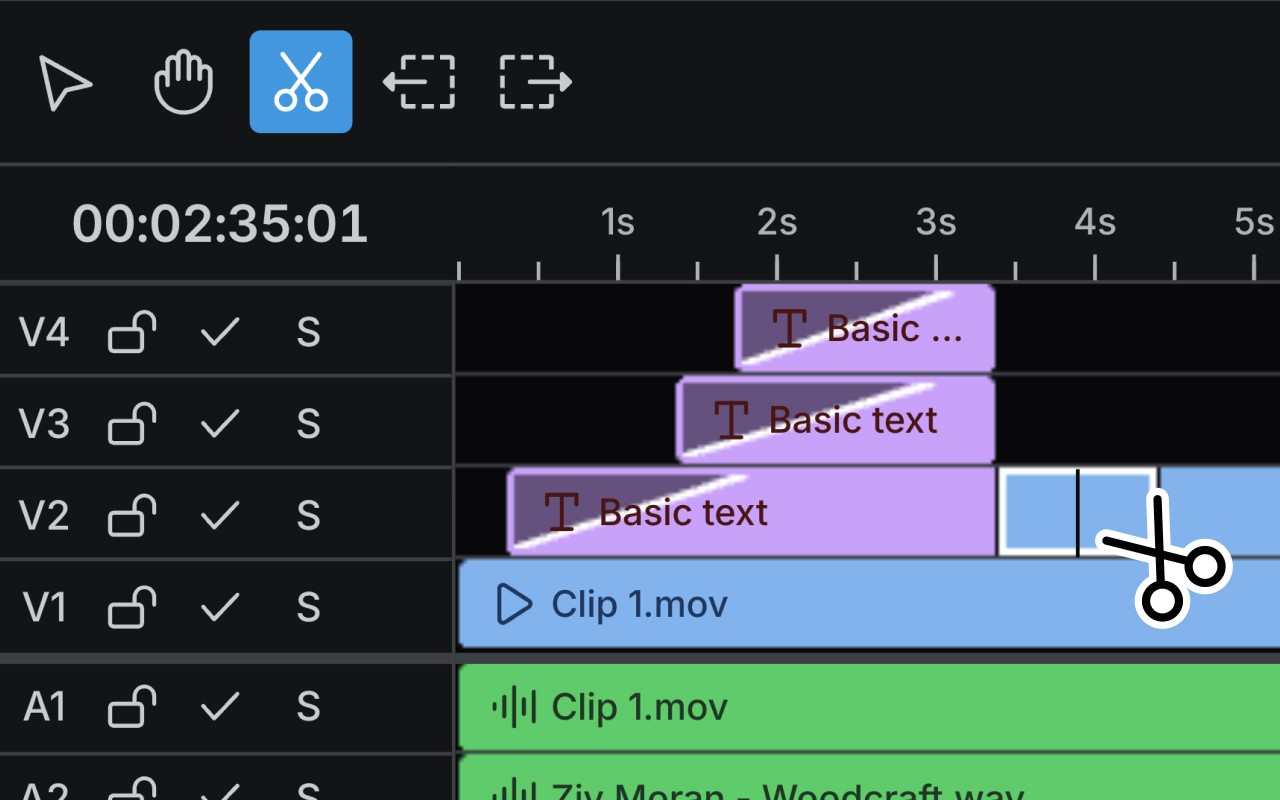Click the 00:02:35:01 timecode field
Viewport: 1280px width, 800px height.
220,224
